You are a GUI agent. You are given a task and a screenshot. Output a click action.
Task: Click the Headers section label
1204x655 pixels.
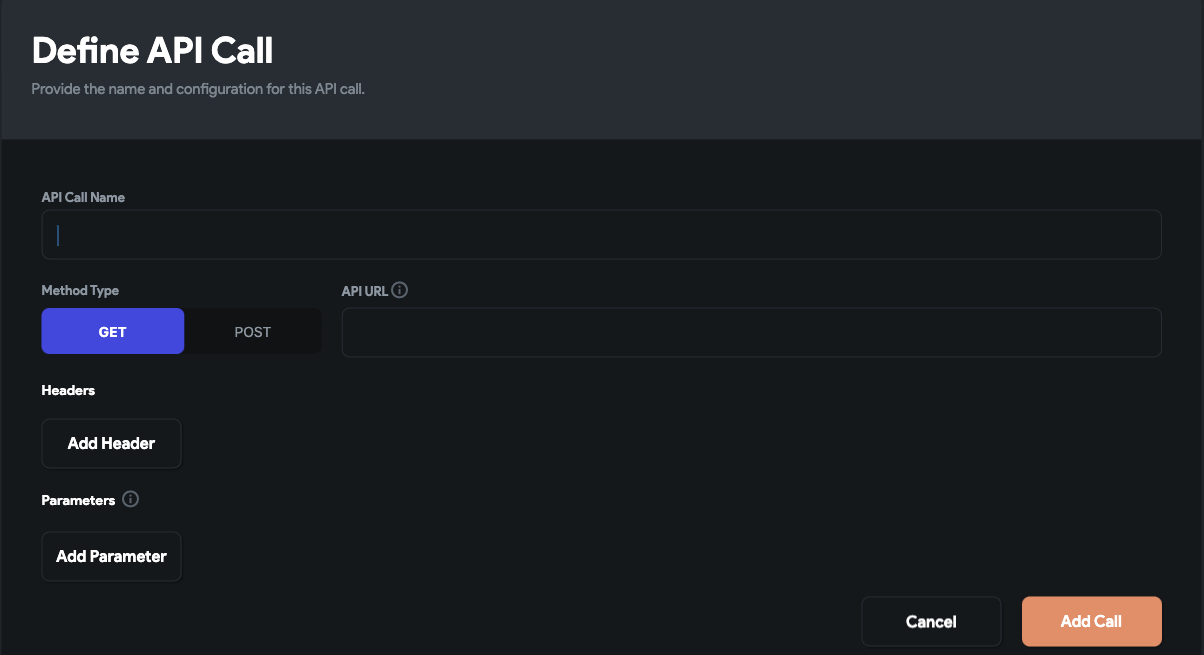[68, 390]
